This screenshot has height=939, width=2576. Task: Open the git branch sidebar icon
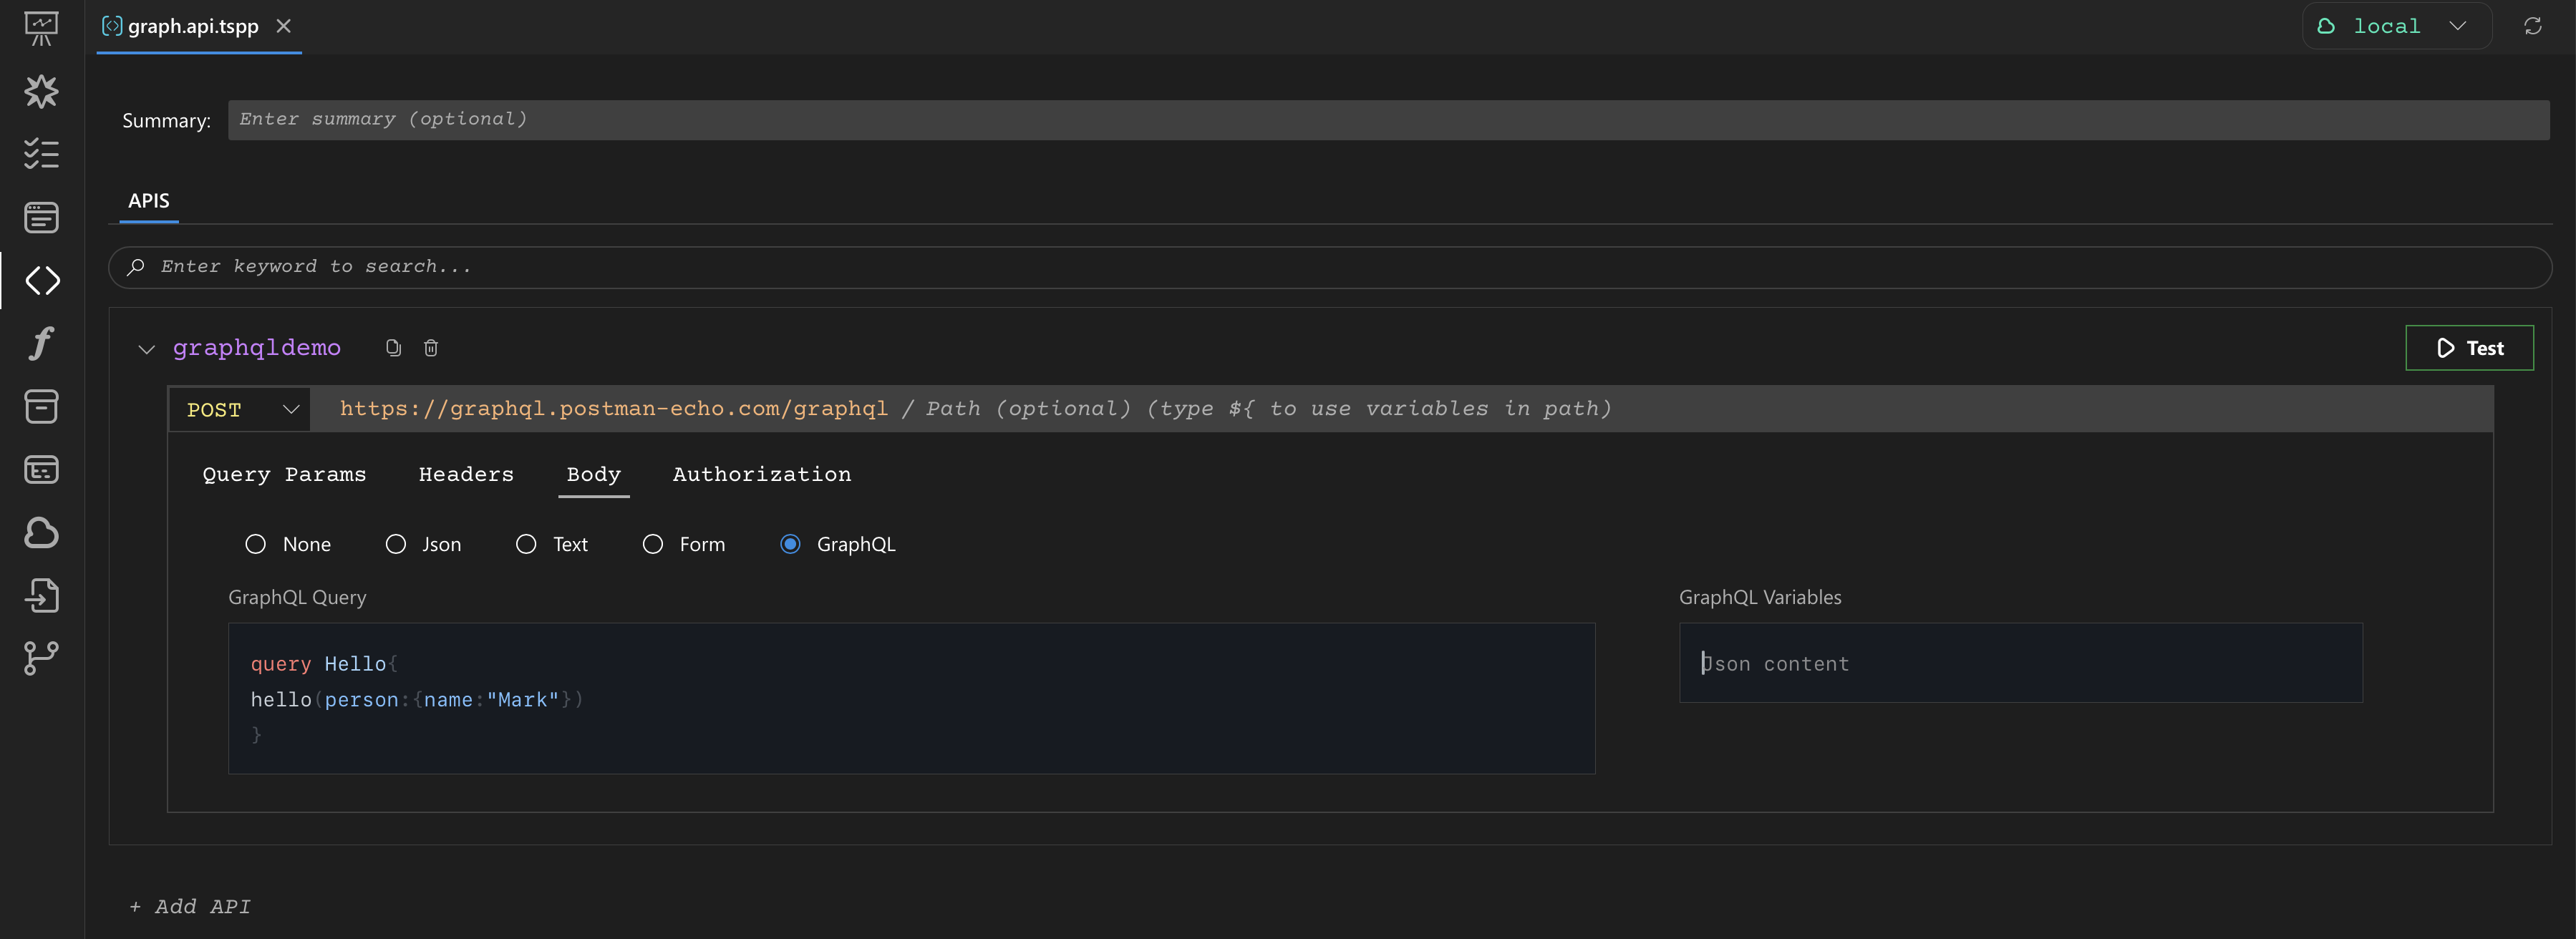(x=41, y=658)
